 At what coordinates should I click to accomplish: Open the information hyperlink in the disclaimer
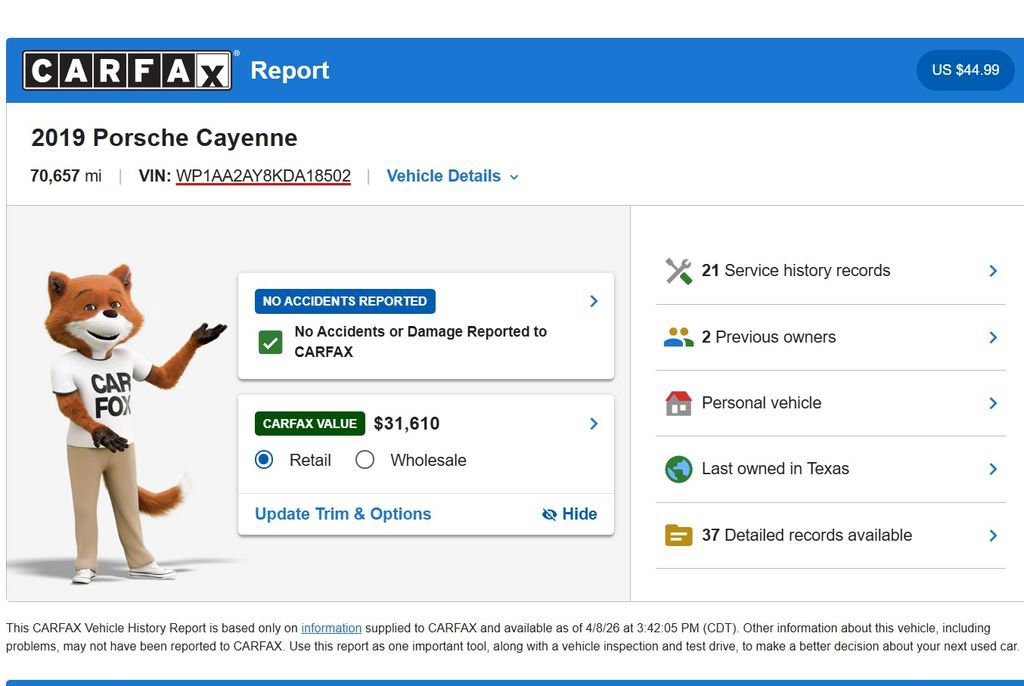click(330, 628)
